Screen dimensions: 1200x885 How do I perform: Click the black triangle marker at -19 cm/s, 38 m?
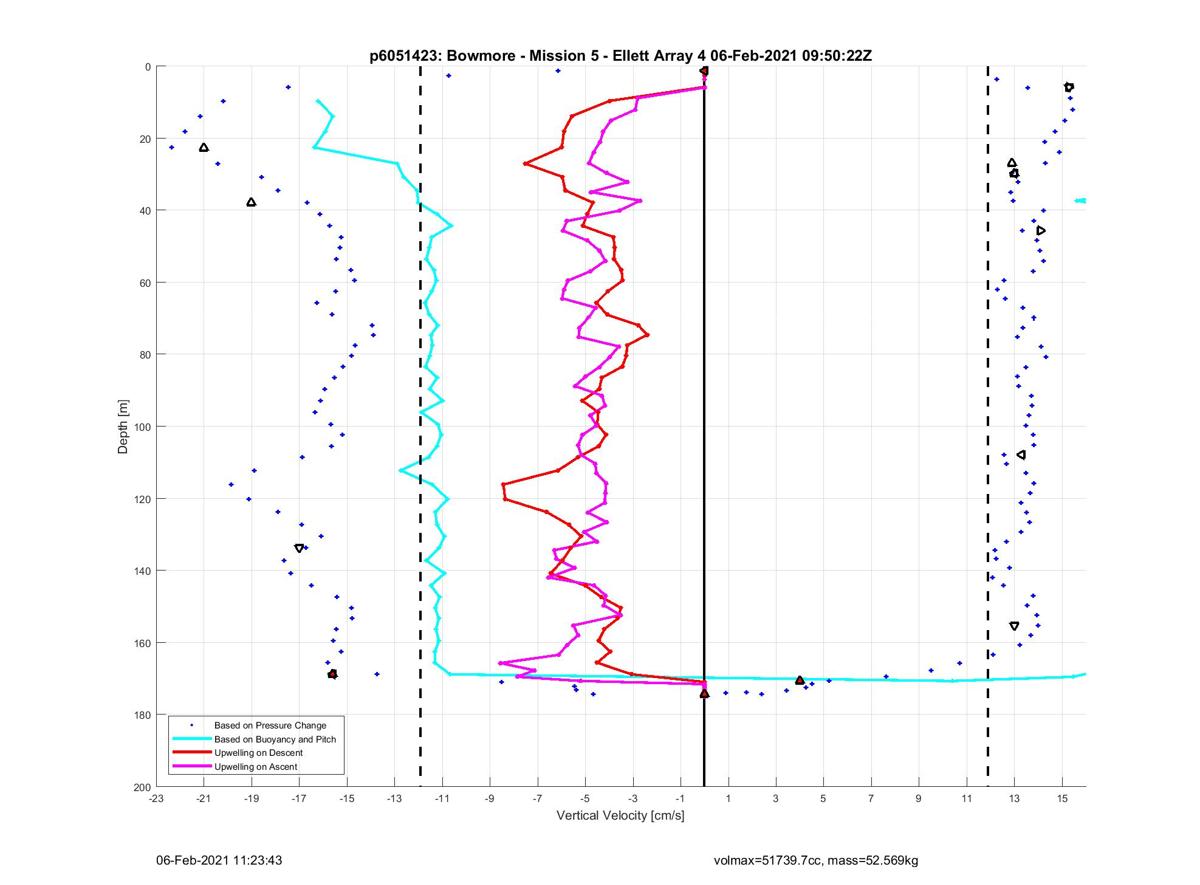pos(251,202)
